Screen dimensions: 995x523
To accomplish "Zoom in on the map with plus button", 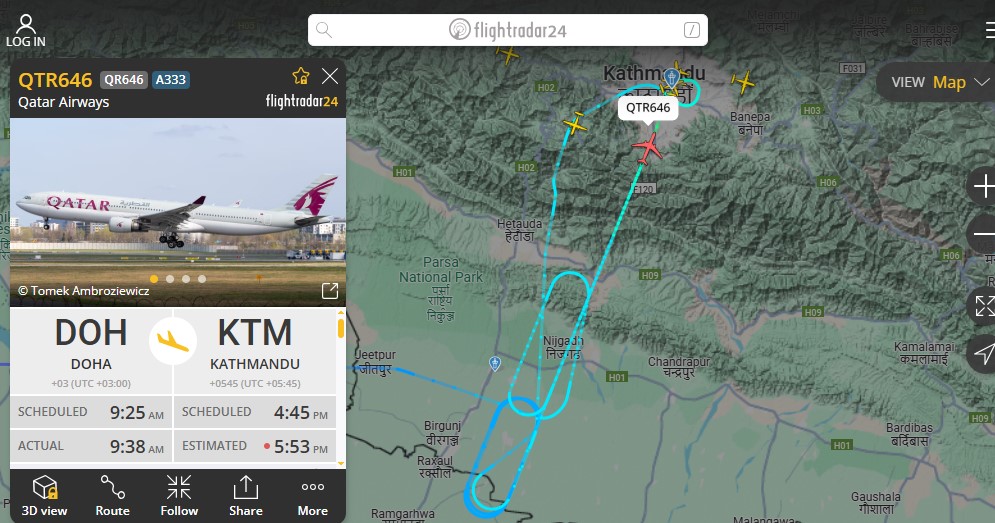I will coord(984,187).
